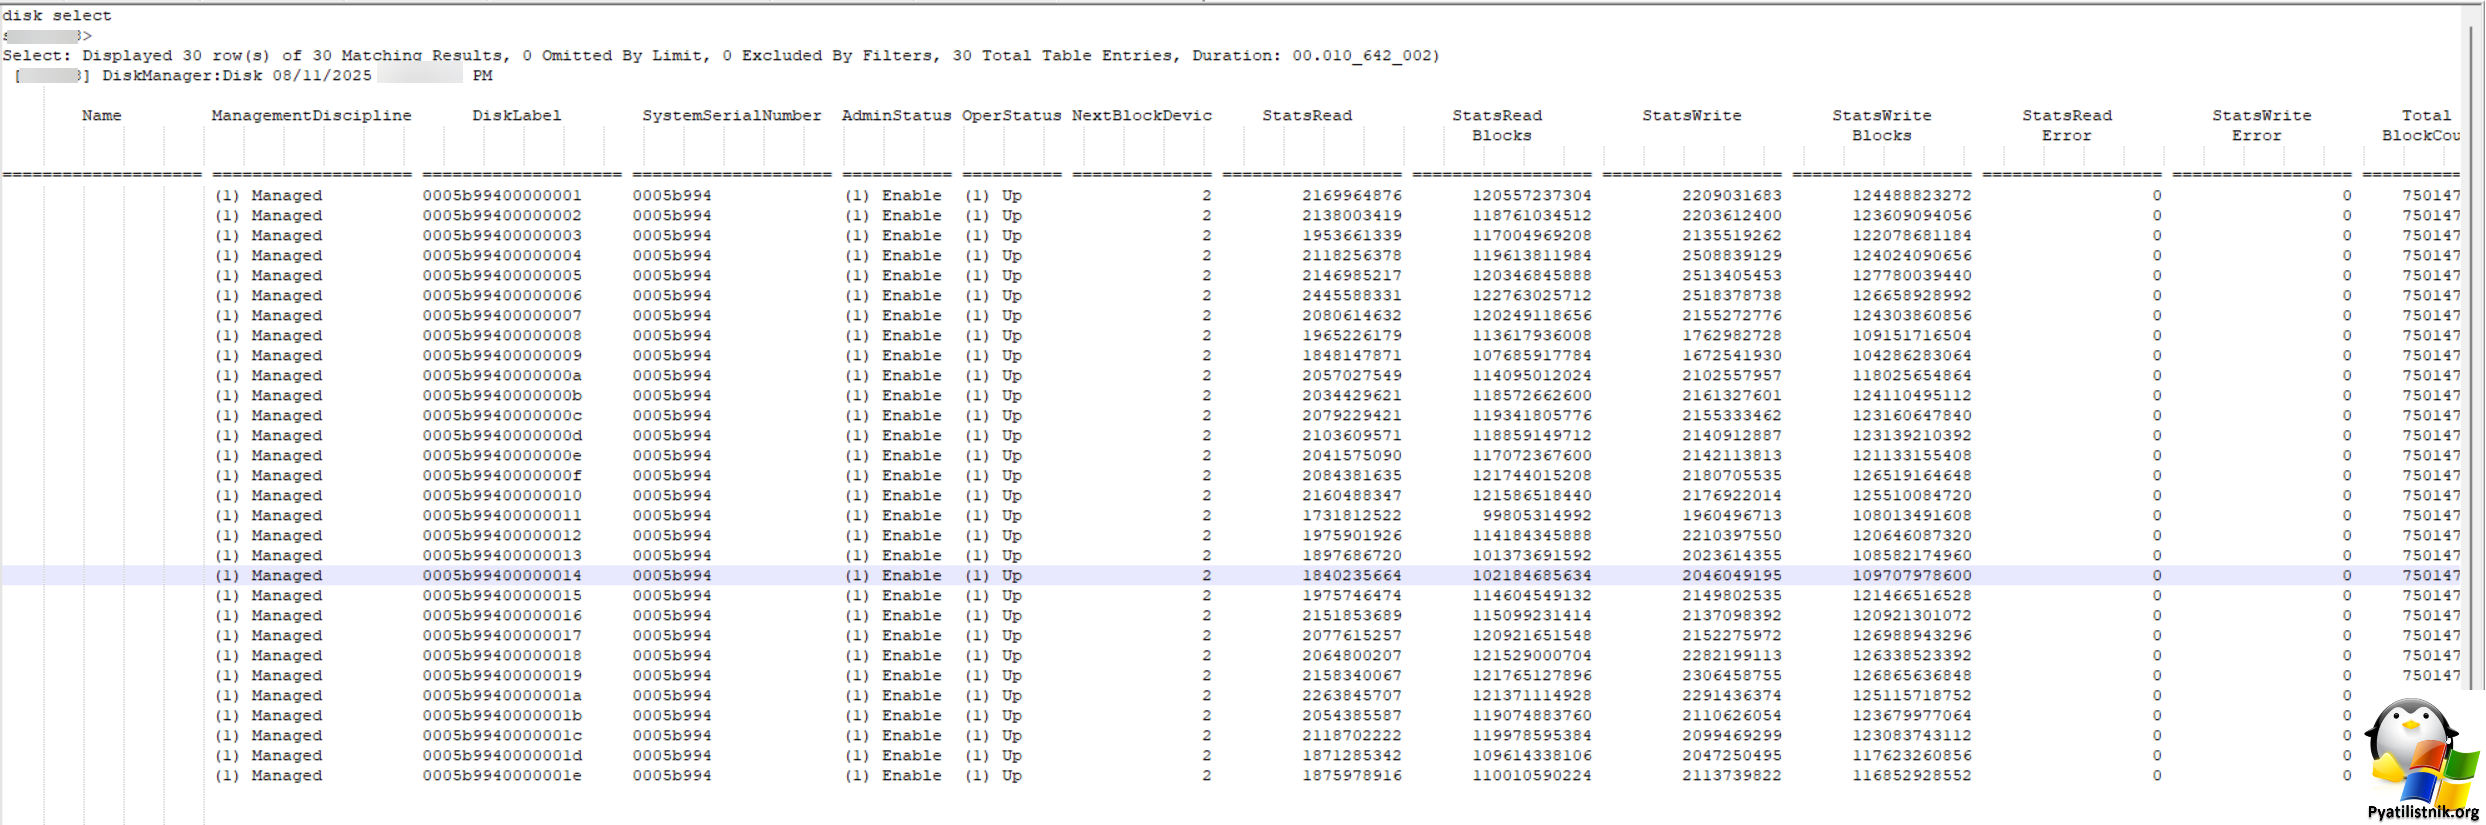Click the 'Select: Displayed 30 row(s)' summary line

click(x=721, y=56)
